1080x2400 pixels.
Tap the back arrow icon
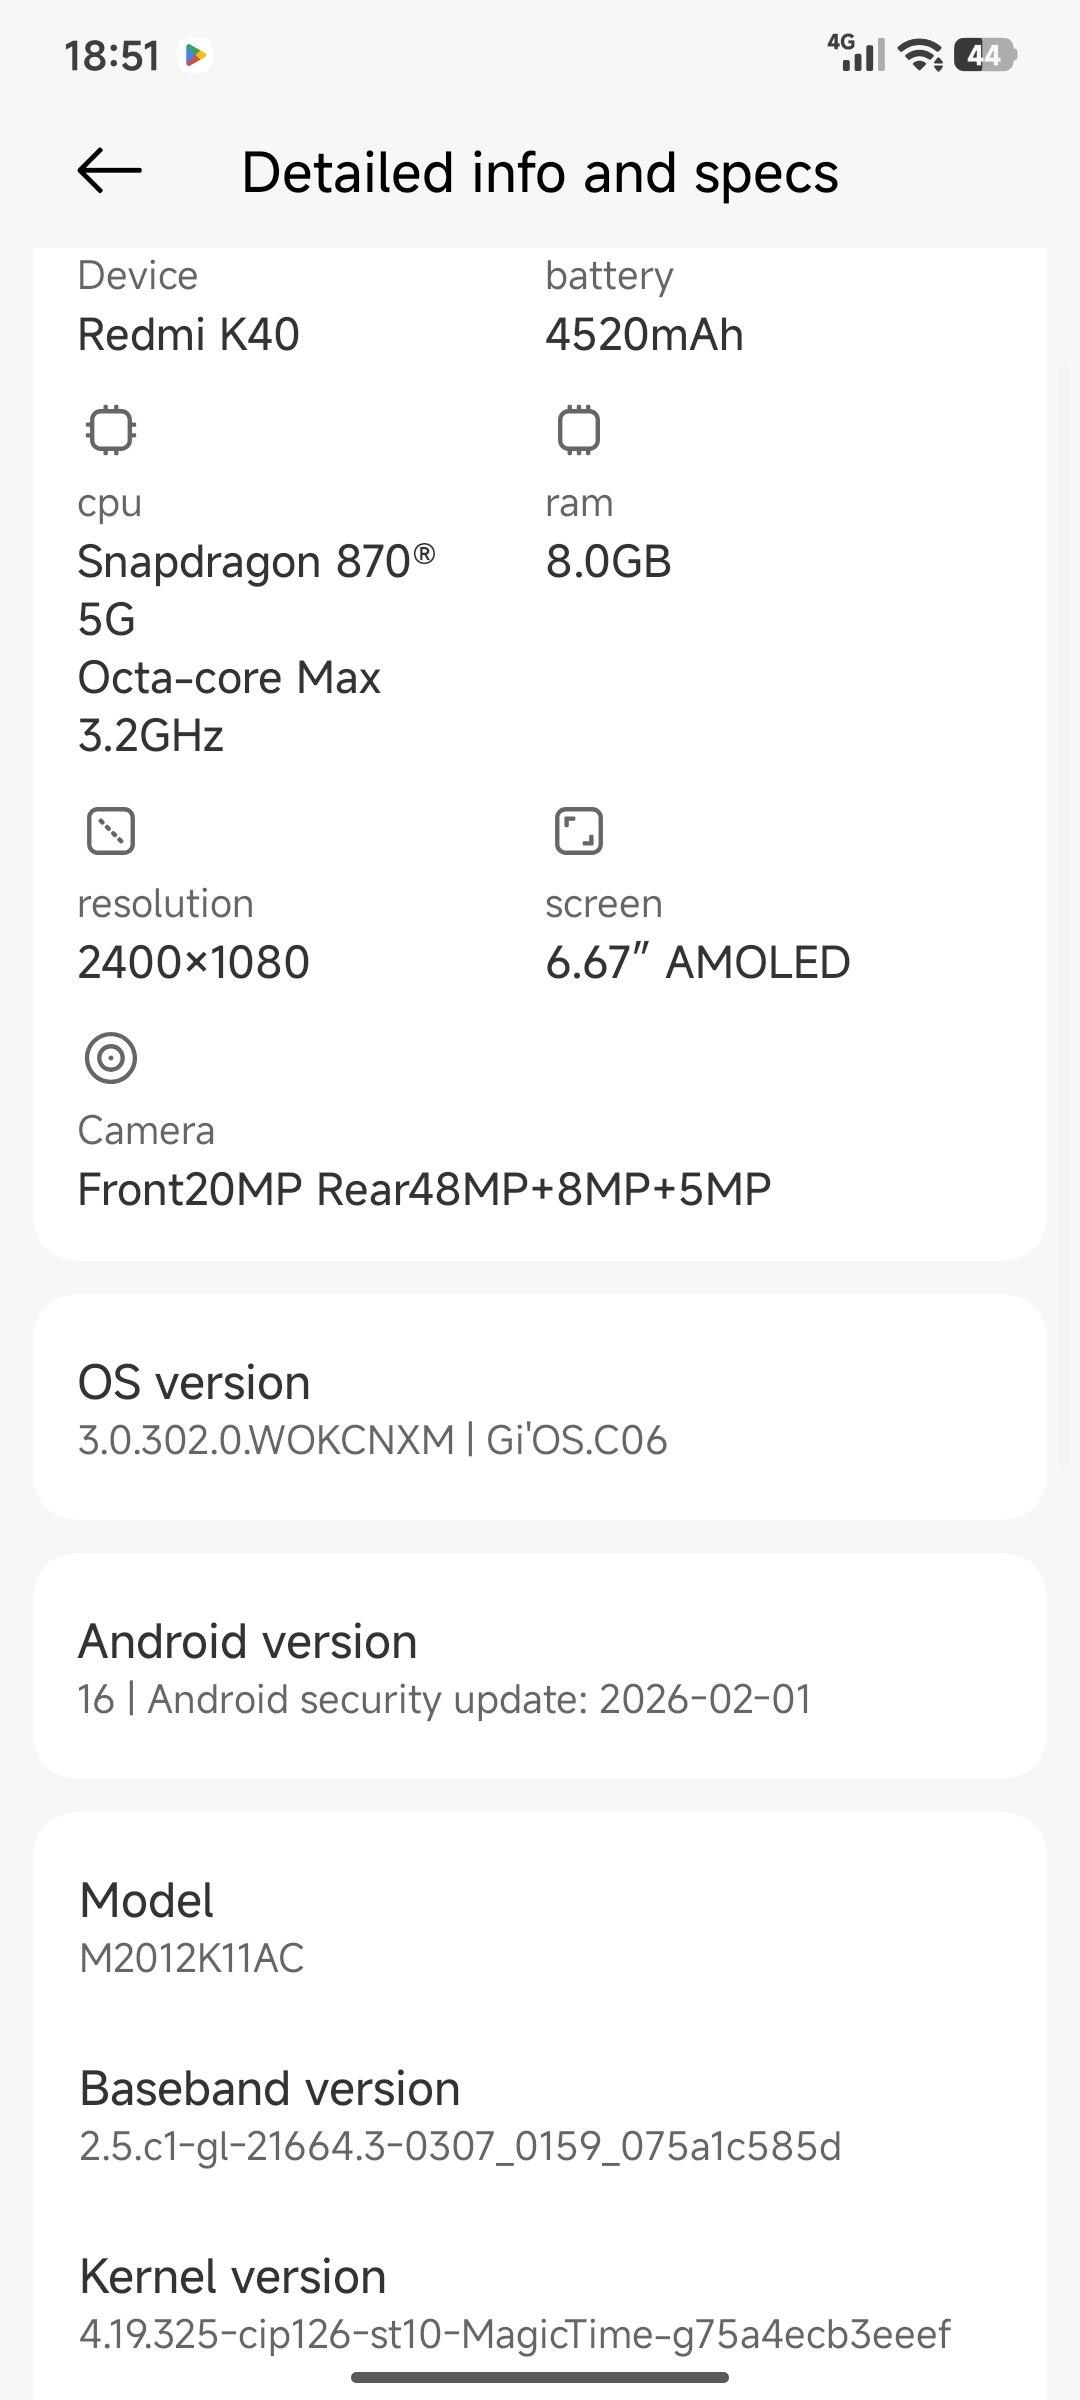(x=110, y=171)
